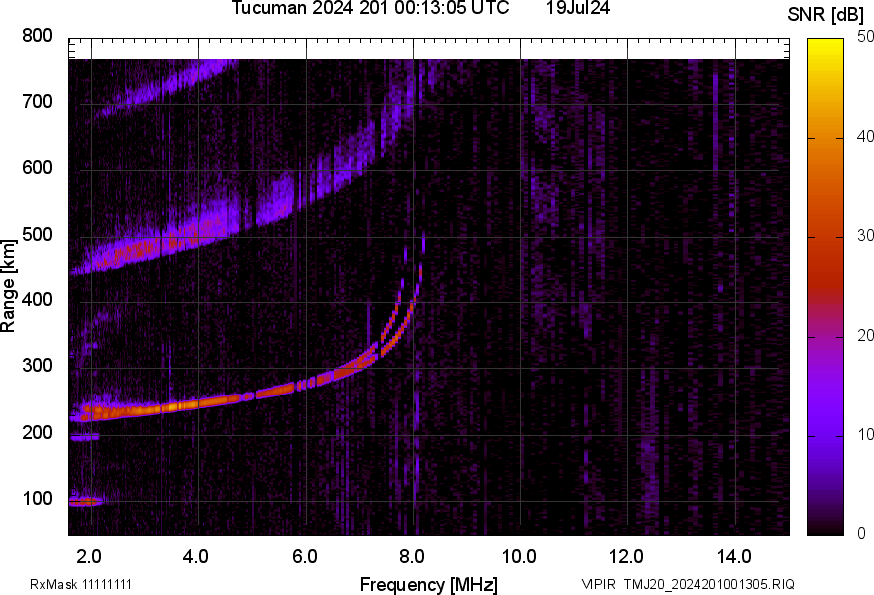Screen dimensions: 874x595
Task: Click the range tick label '400'
Action: 37,299
